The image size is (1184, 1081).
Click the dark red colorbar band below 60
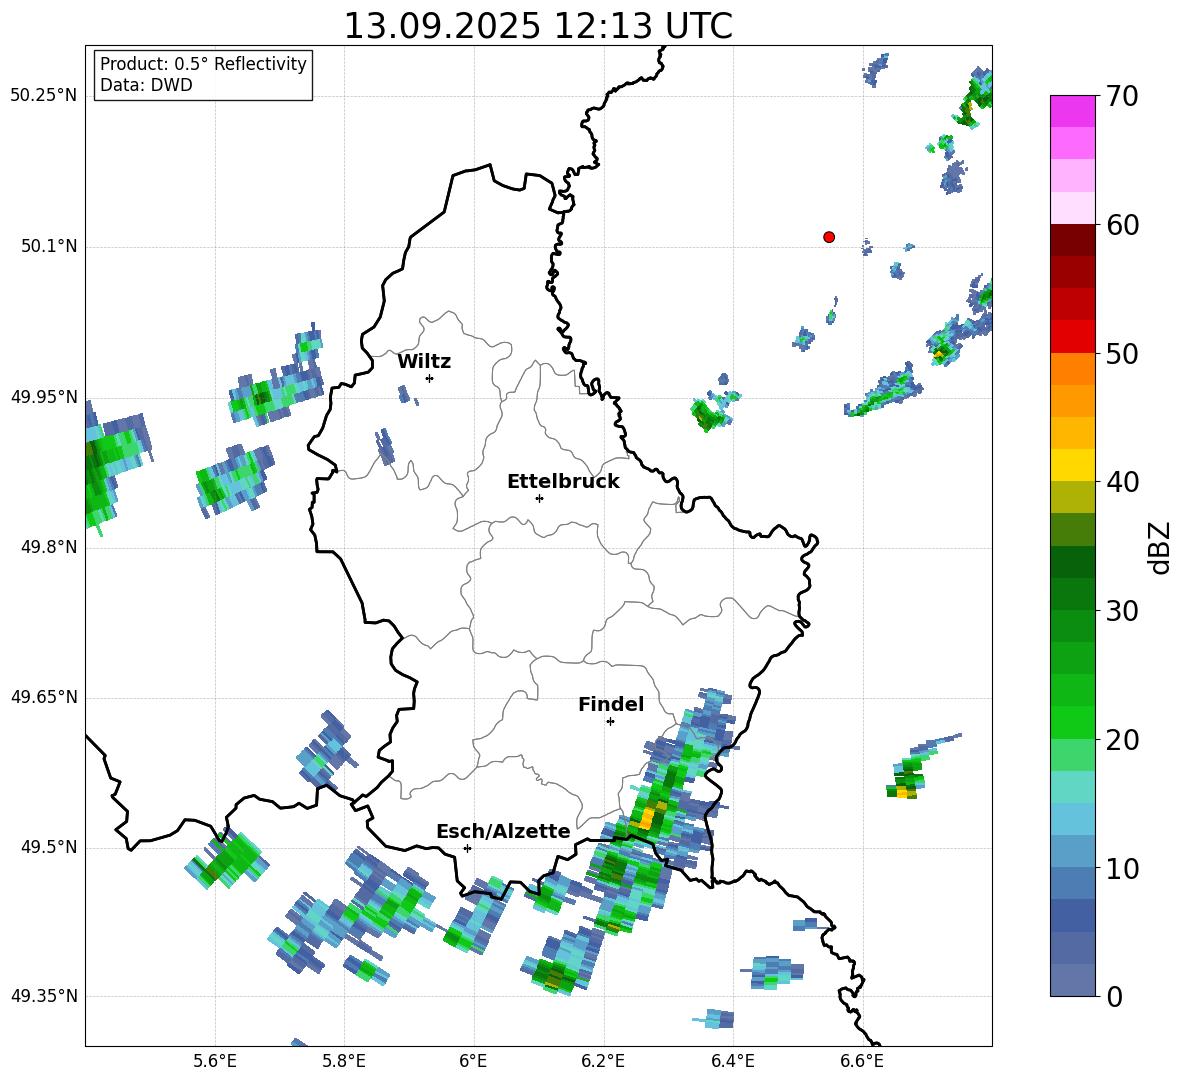click(1073, 240)
